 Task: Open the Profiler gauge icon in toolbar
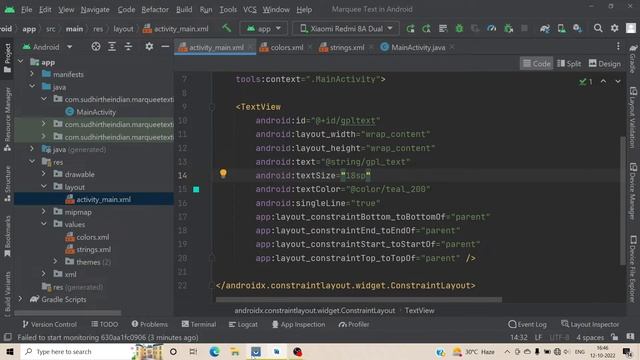click(492, 28)
